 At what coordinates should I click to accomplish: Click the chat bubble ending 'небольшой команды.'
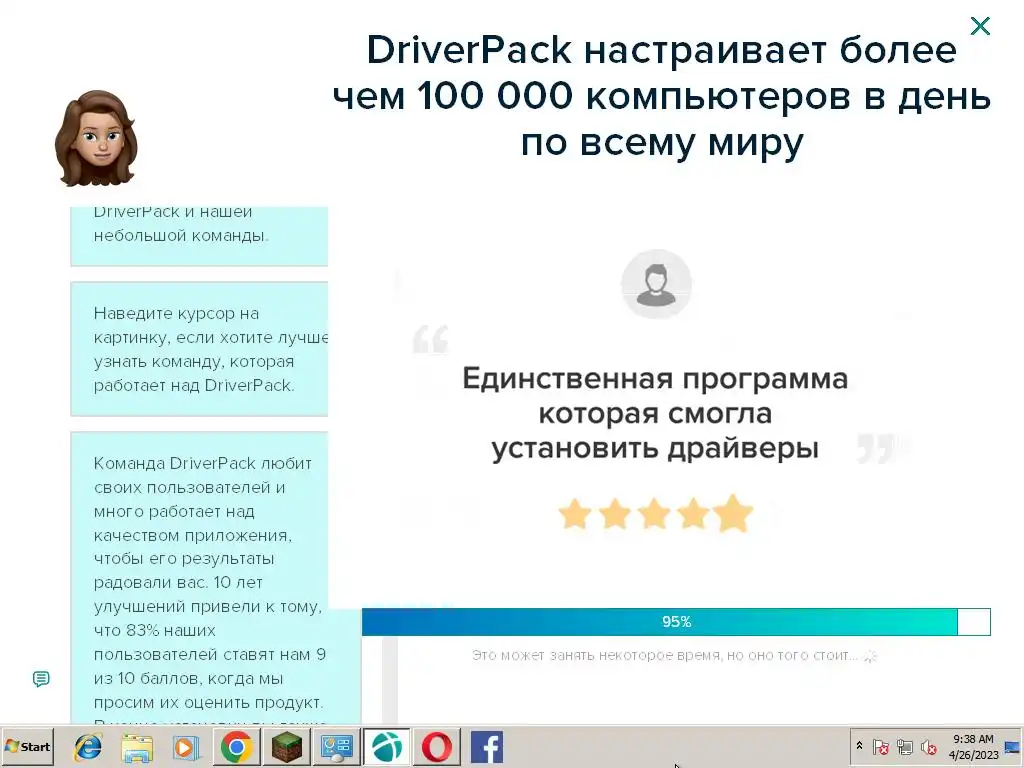[x=199, y=236]
